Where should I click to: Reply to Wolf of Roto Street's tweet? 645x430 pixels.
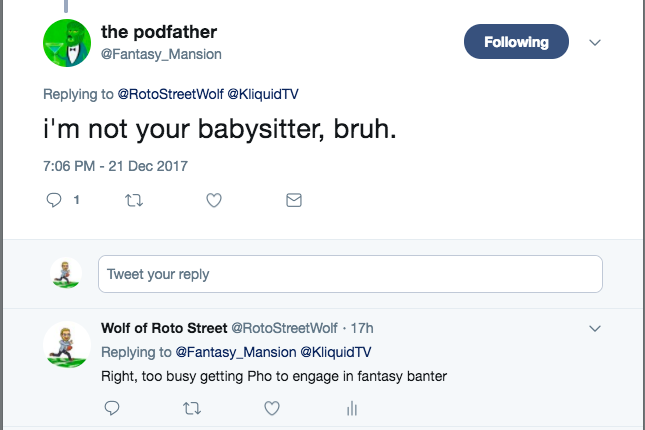click(x=112, y=408)
